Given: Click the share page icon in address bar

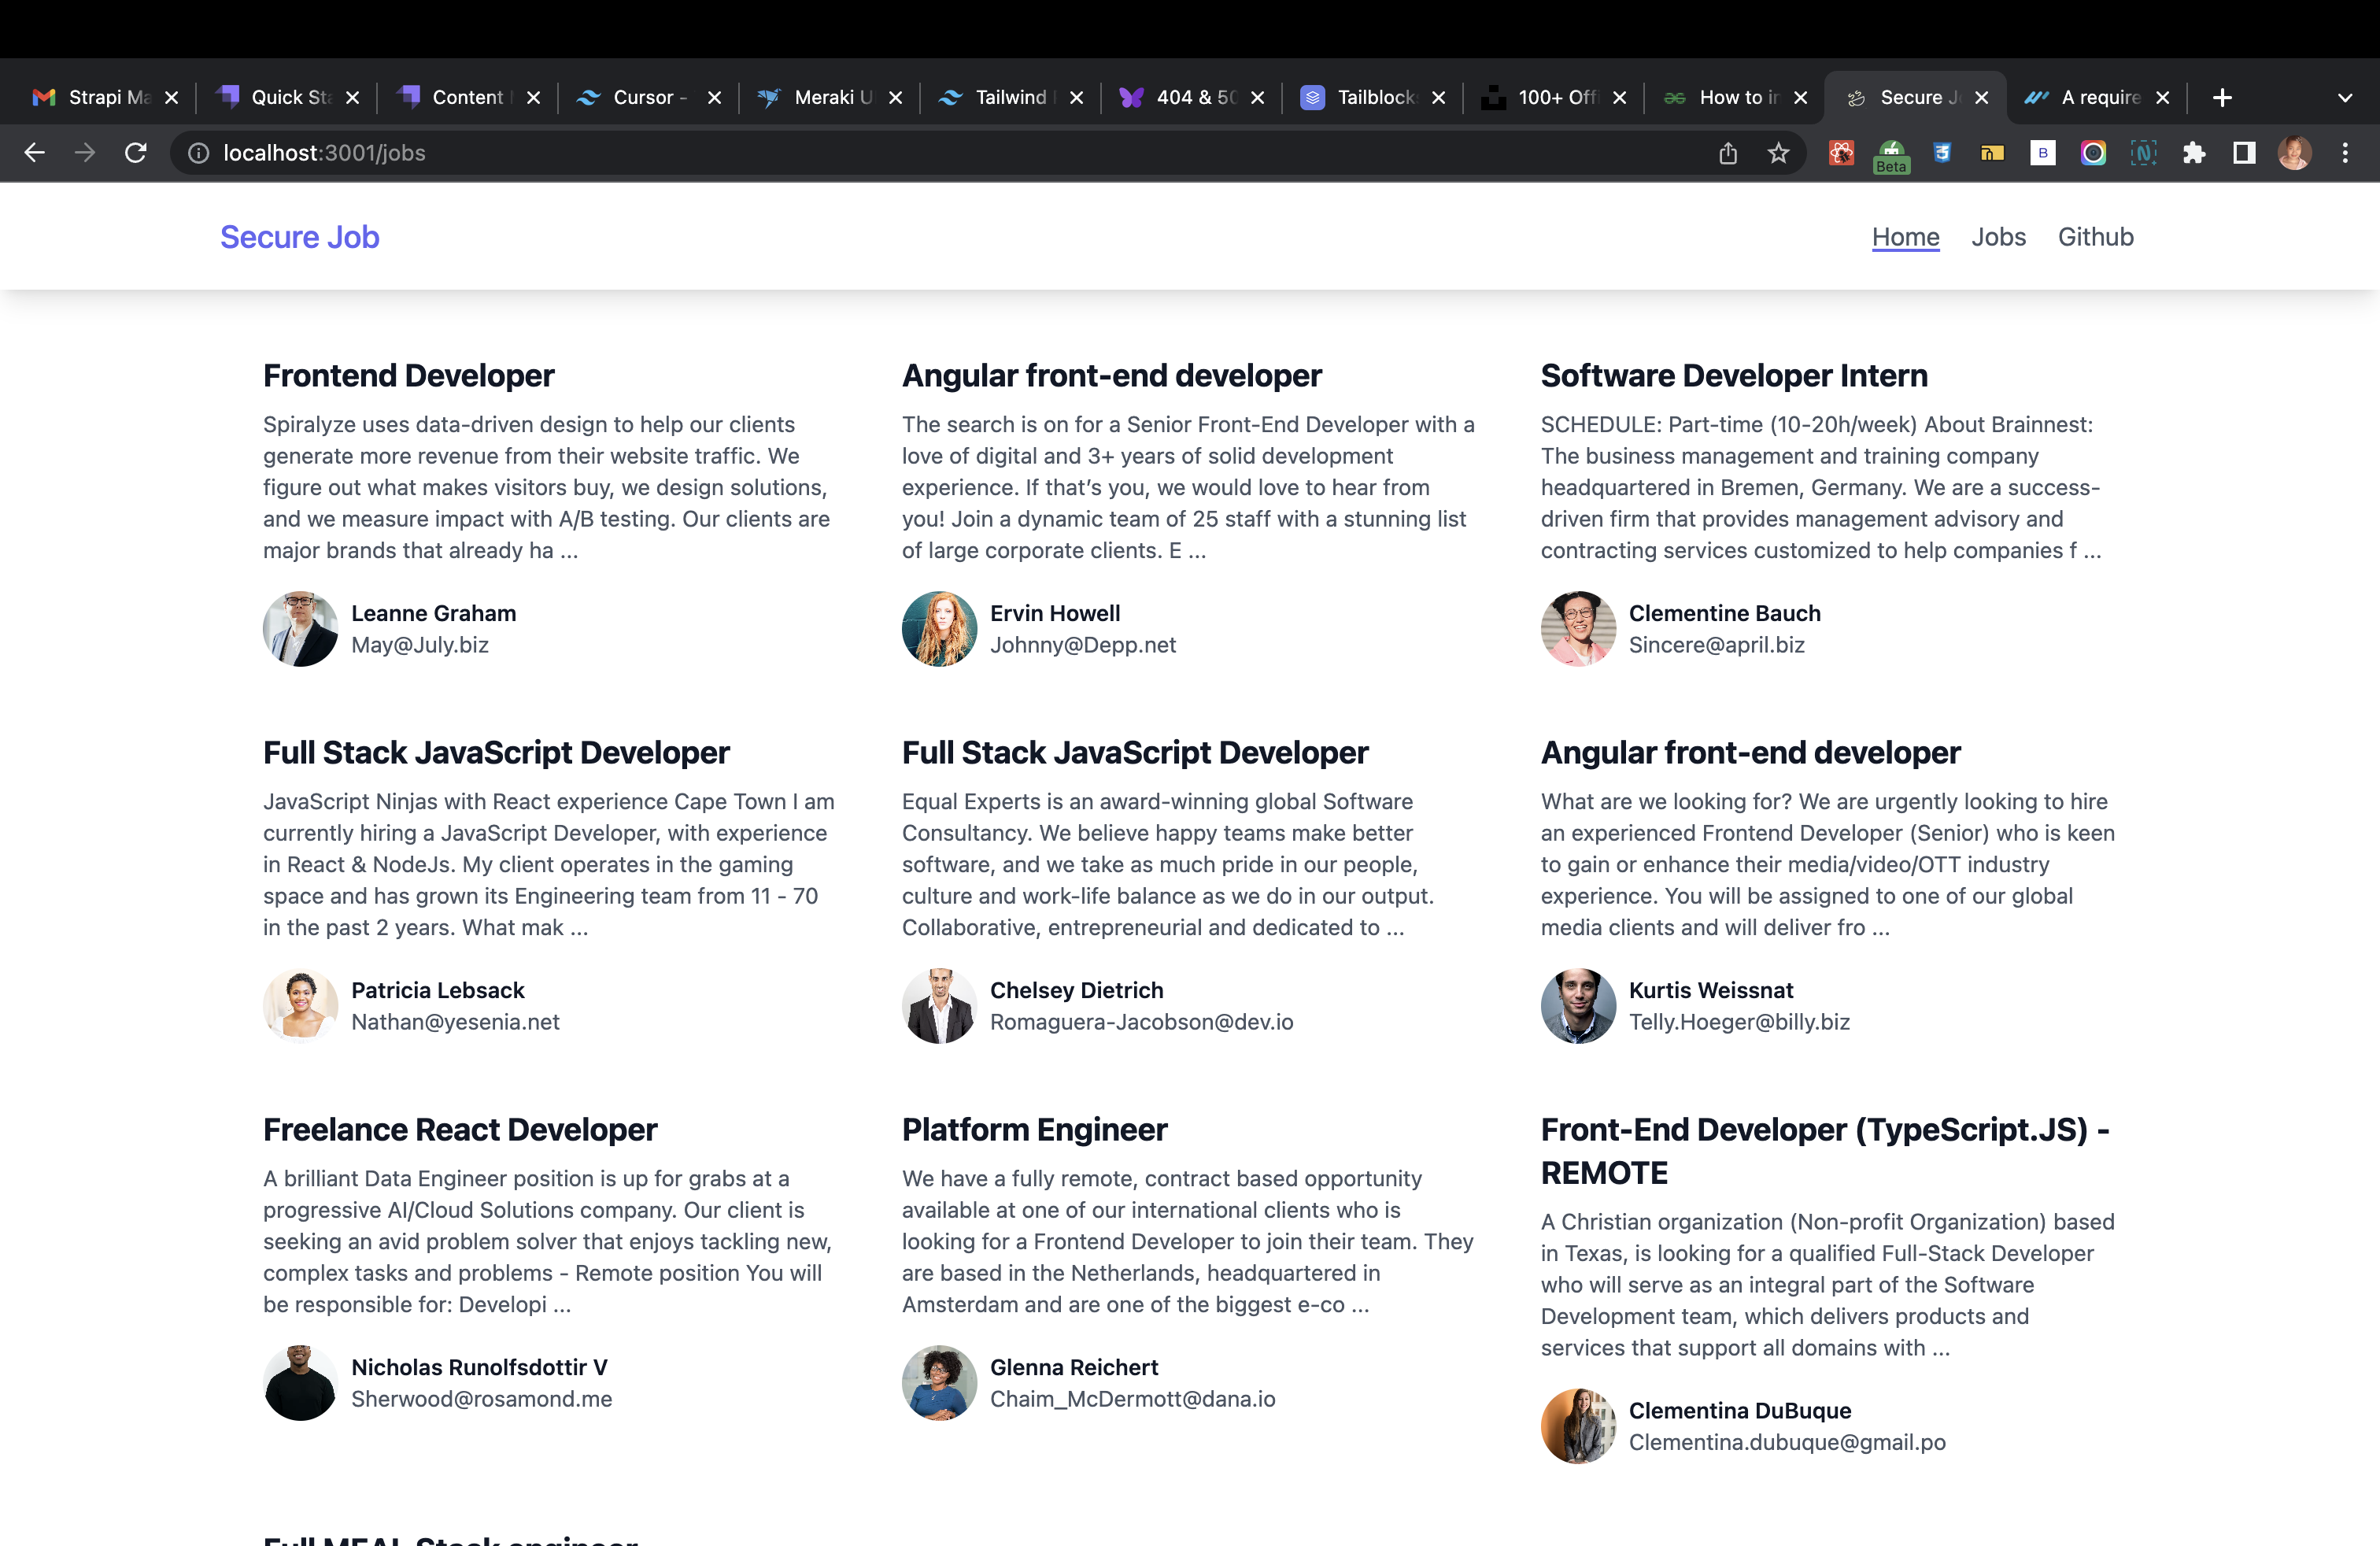Looking at the screenshot, I should [x=1728, y=153].
